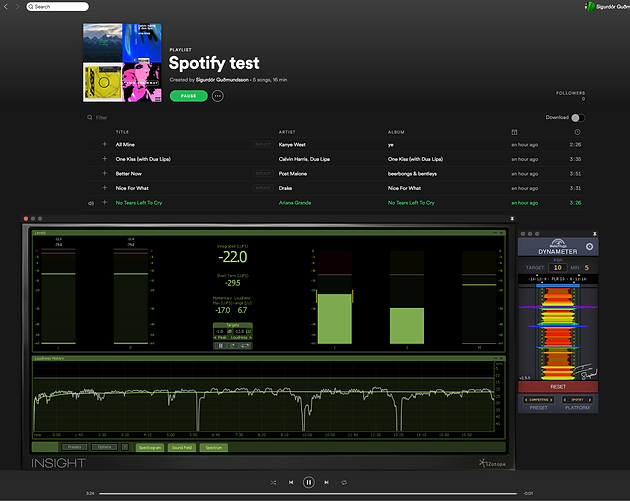The width and height of the screenshot is (630, 501).
Task: Add One Kiss to library plus
Action: pos(104,159)
